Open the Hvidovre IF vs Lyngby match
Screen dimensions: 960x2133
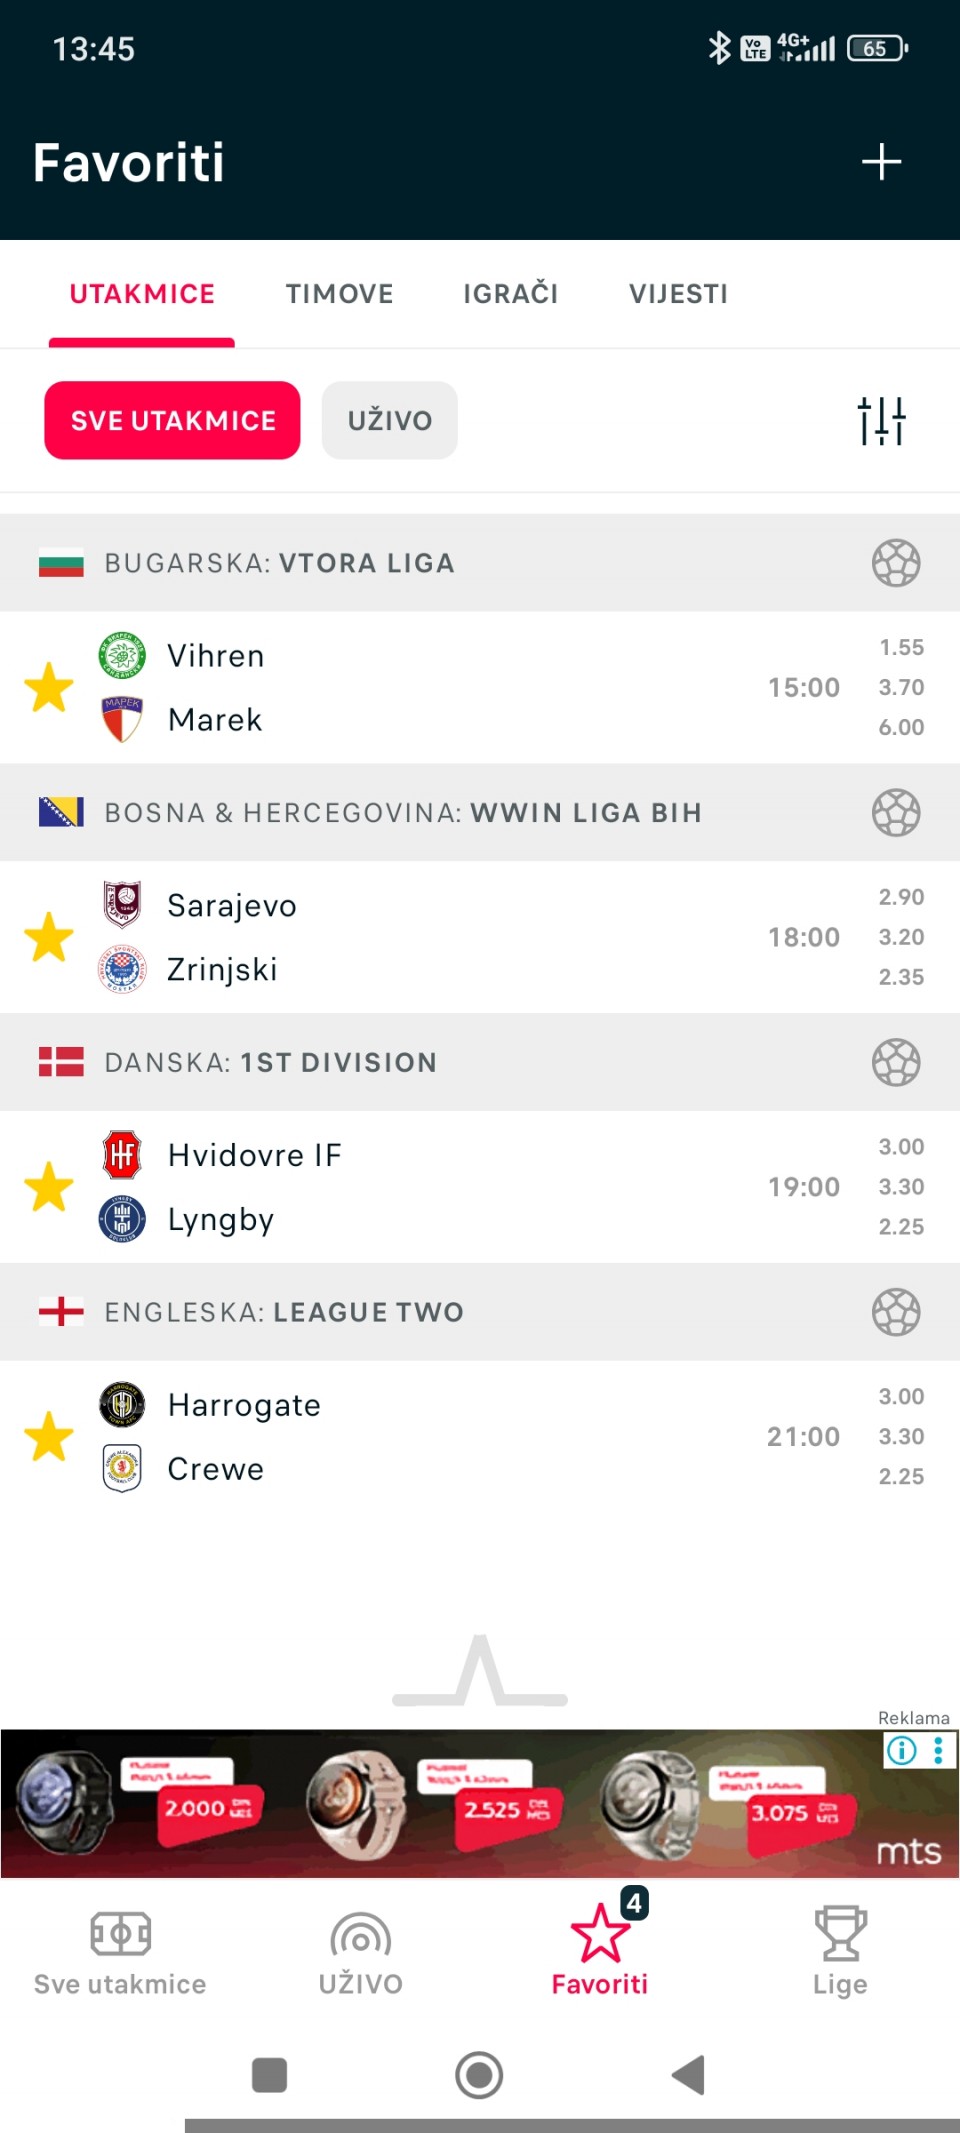450,1187
